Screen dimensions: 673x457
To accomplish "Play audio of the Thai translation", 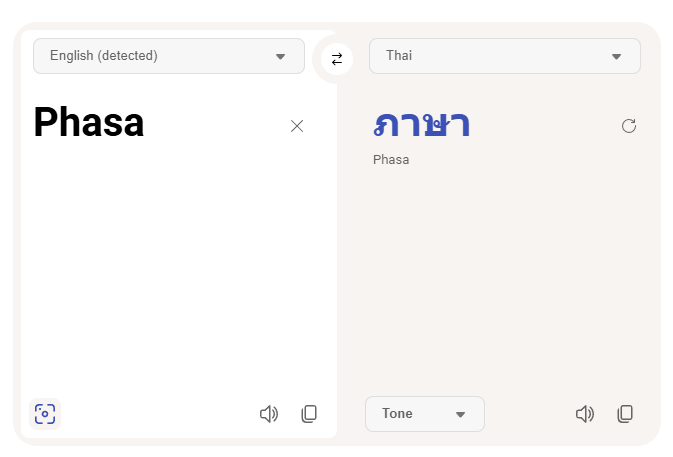I will click(x=585, y=413).
